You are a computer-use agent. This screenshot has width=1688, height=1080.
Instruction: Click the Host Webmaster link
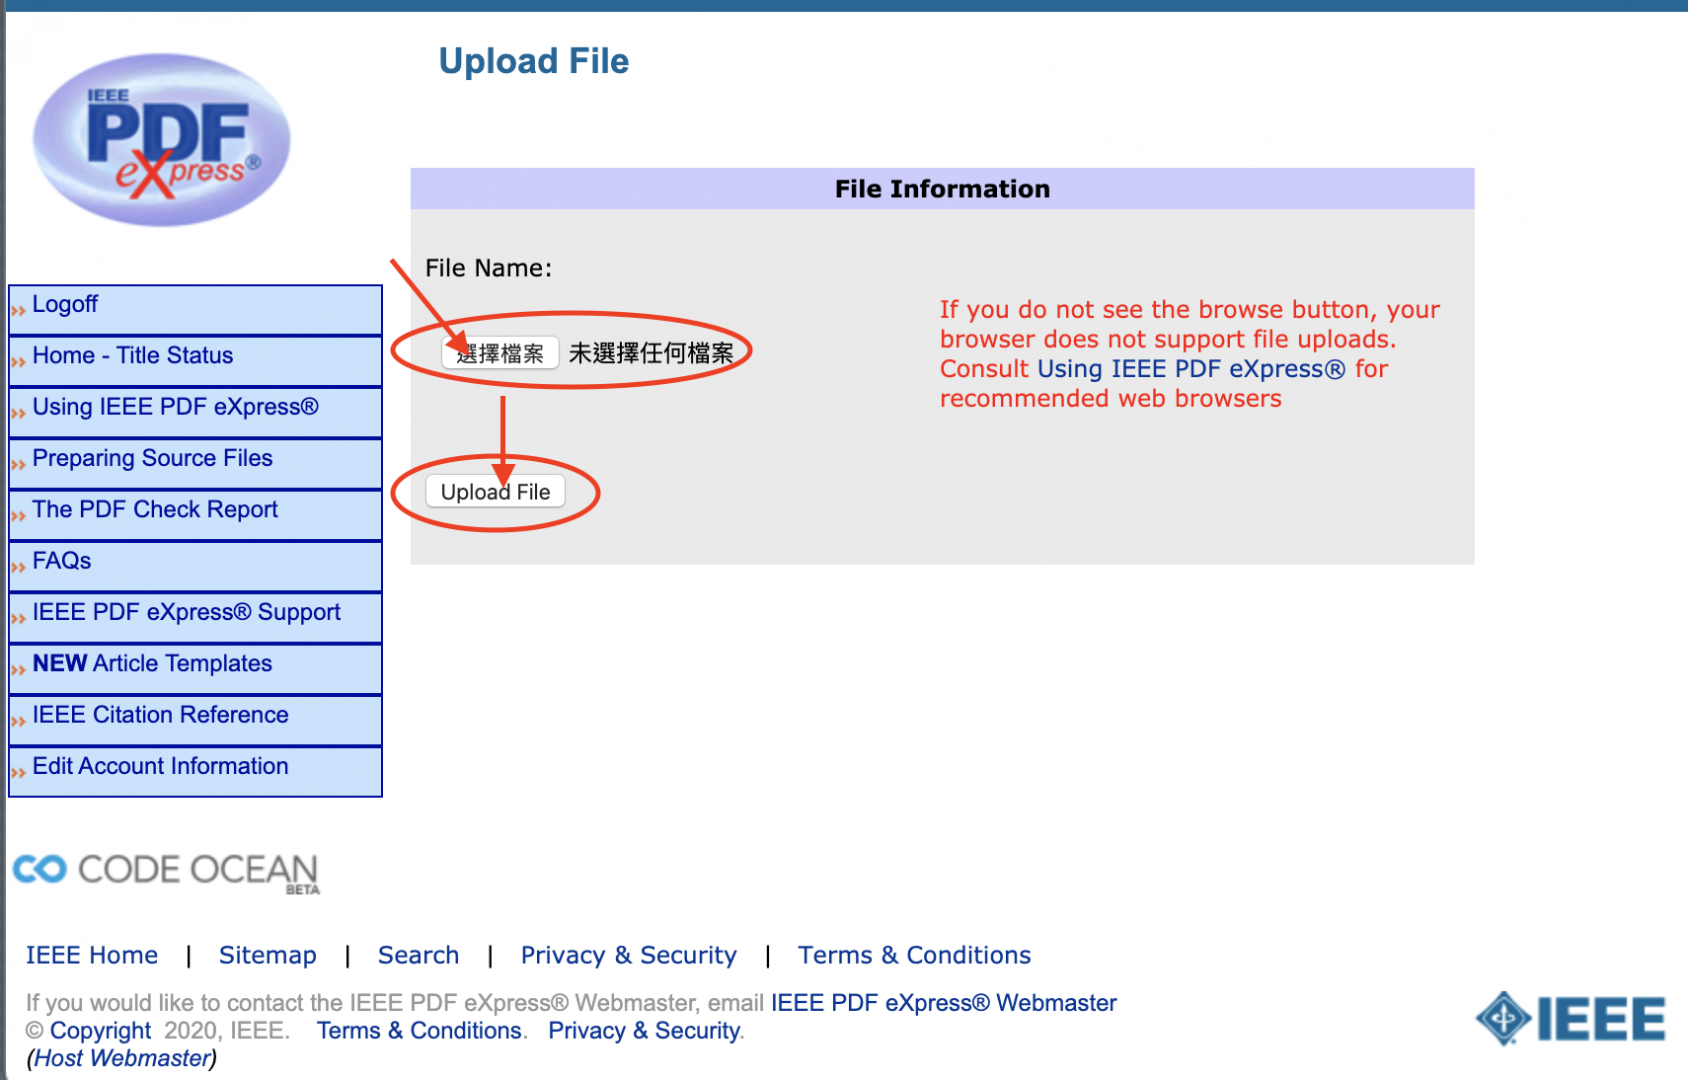pyautogui.click(x=122, y=1058)
